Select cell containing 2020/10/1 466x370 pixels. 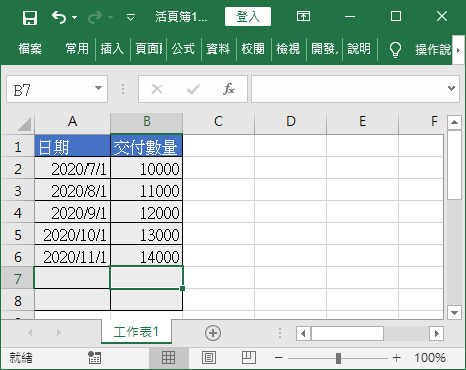72,234
